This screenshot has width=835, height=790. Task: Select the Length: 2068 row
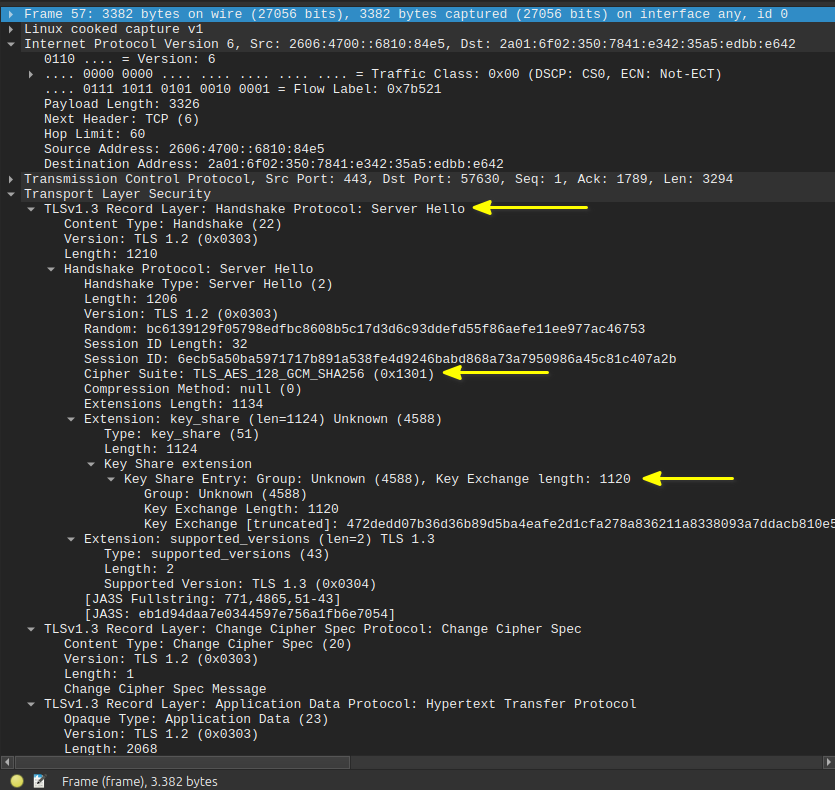coord(111,749)
